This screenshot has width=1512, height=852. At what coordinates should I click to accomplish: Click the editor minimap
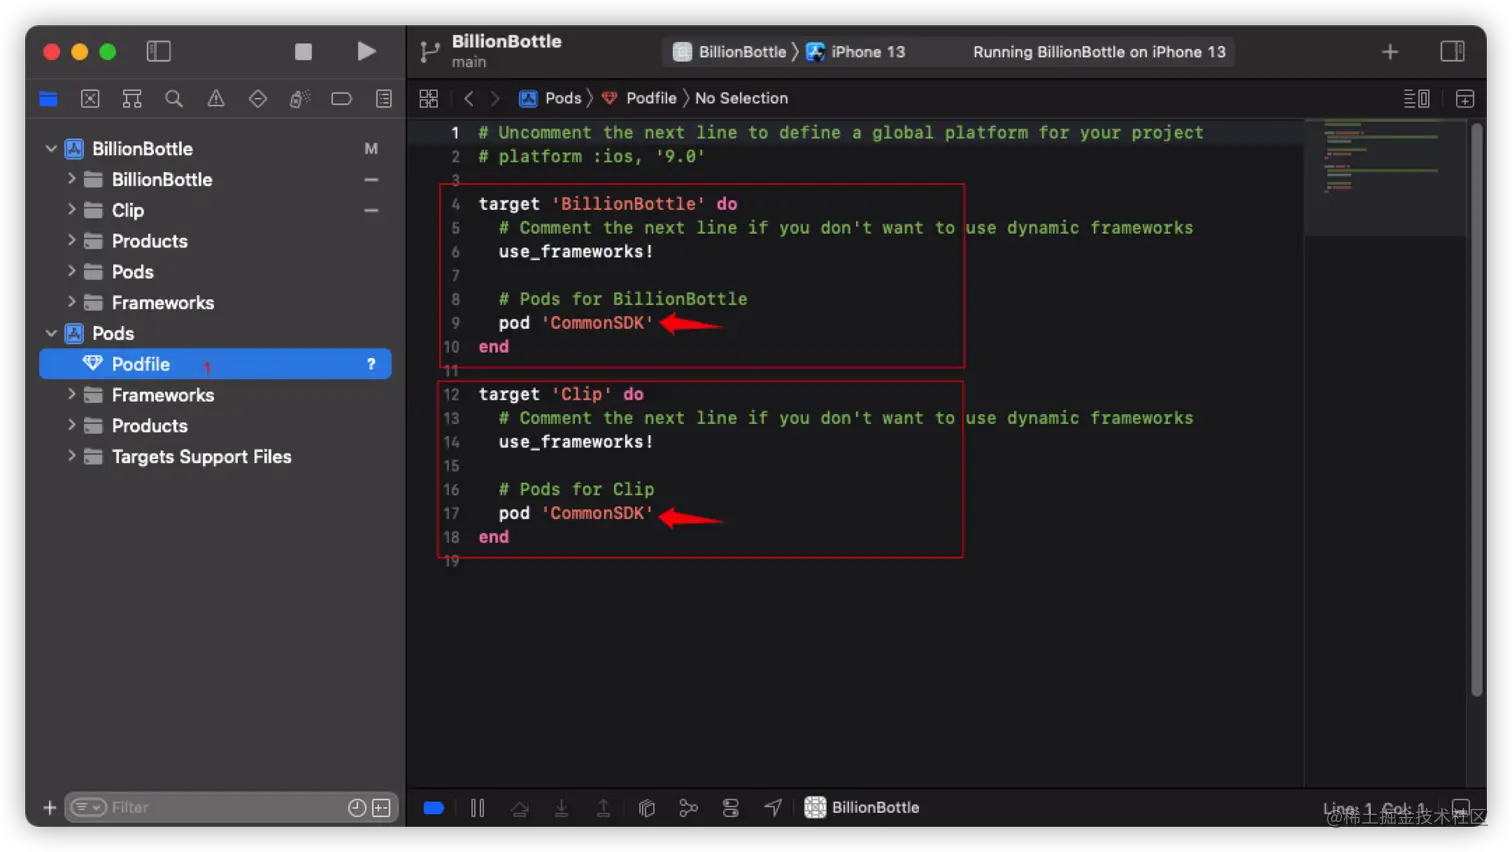1384,178
